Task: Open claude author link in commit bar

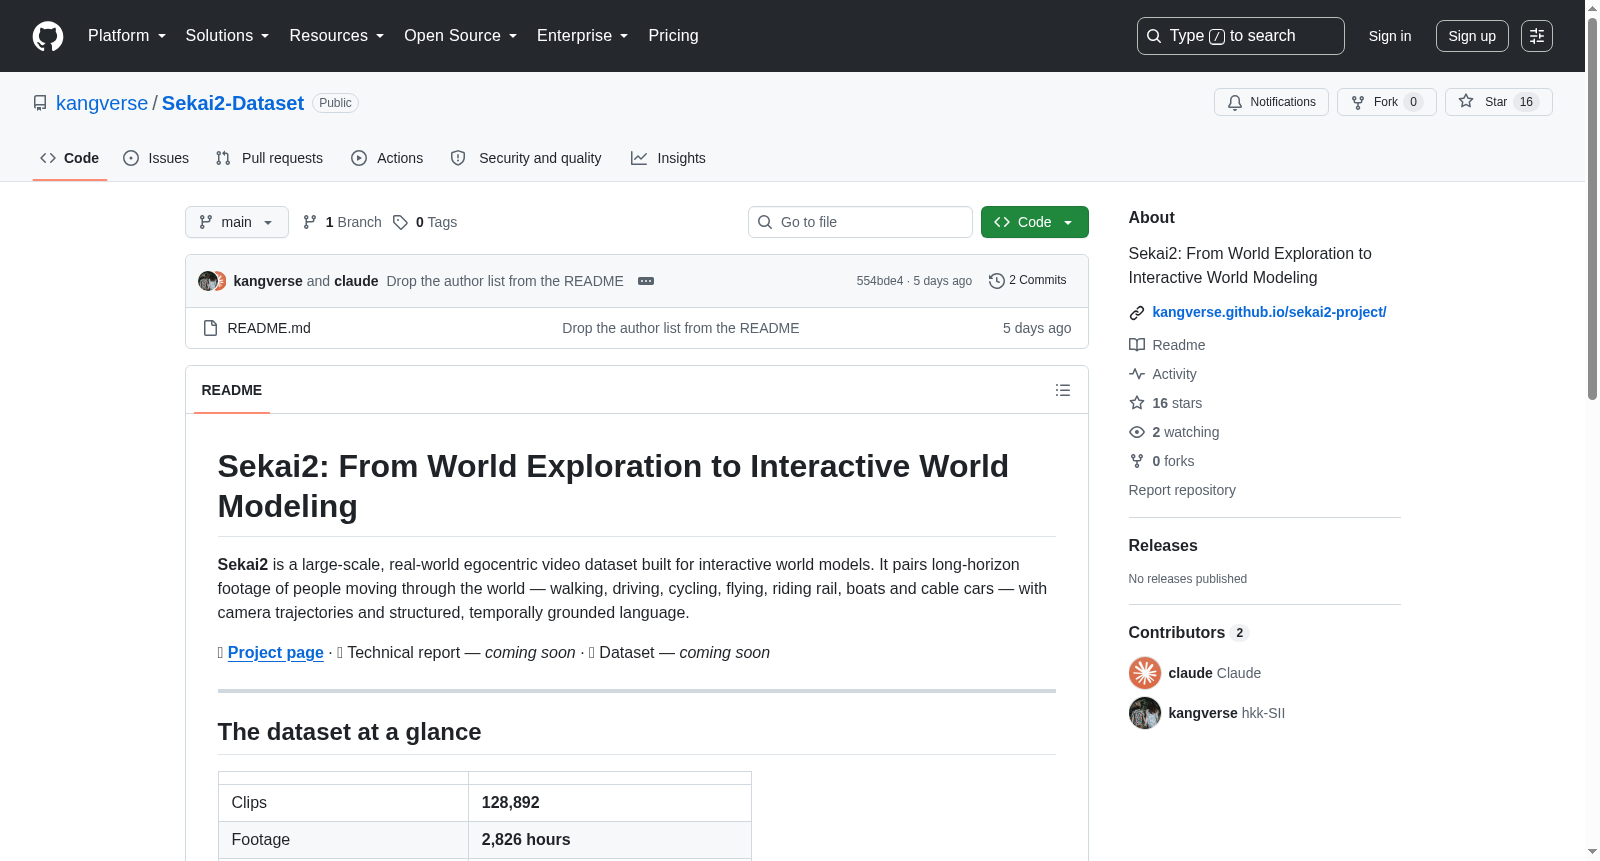Action: click(356, 281)
